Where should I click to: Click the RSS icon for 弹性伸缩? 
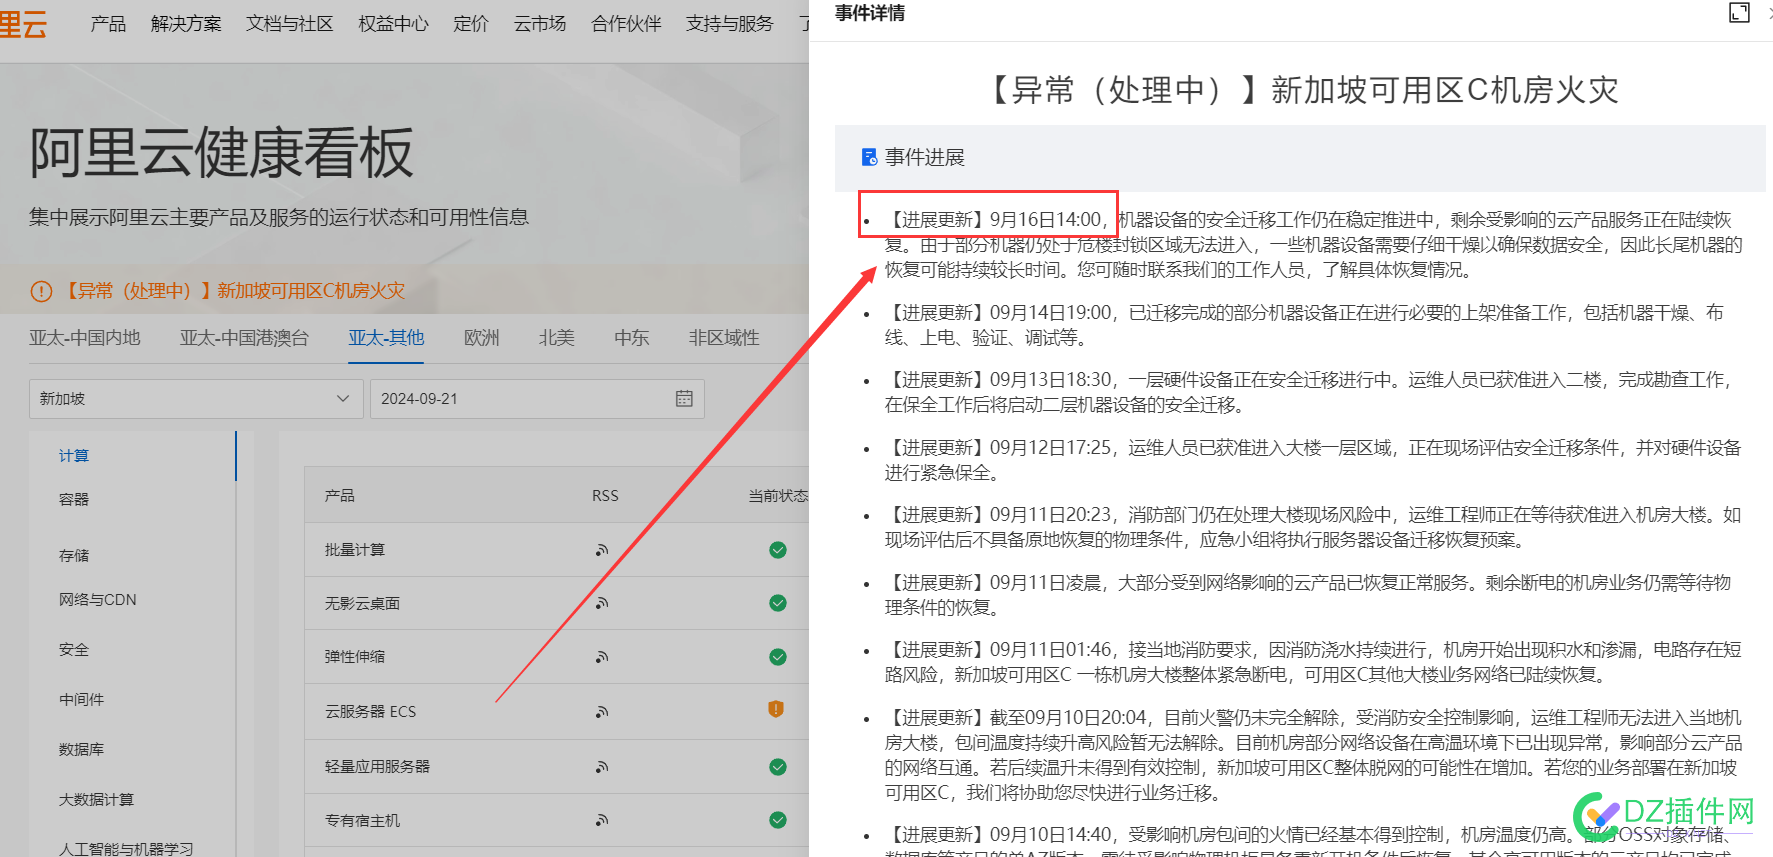point(602,657)
